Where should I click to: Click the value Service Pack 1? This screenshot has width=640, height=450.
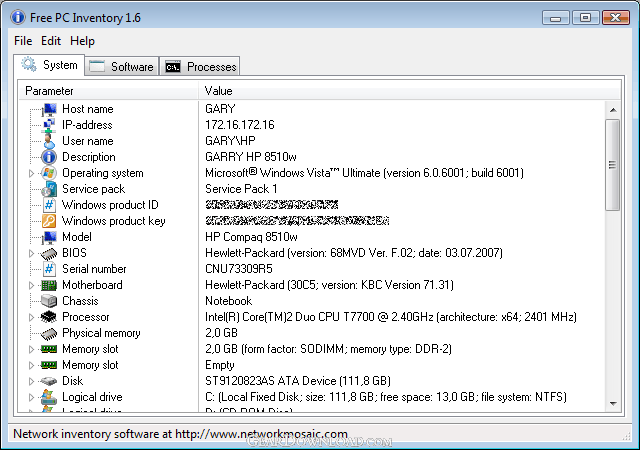point(241,189)
